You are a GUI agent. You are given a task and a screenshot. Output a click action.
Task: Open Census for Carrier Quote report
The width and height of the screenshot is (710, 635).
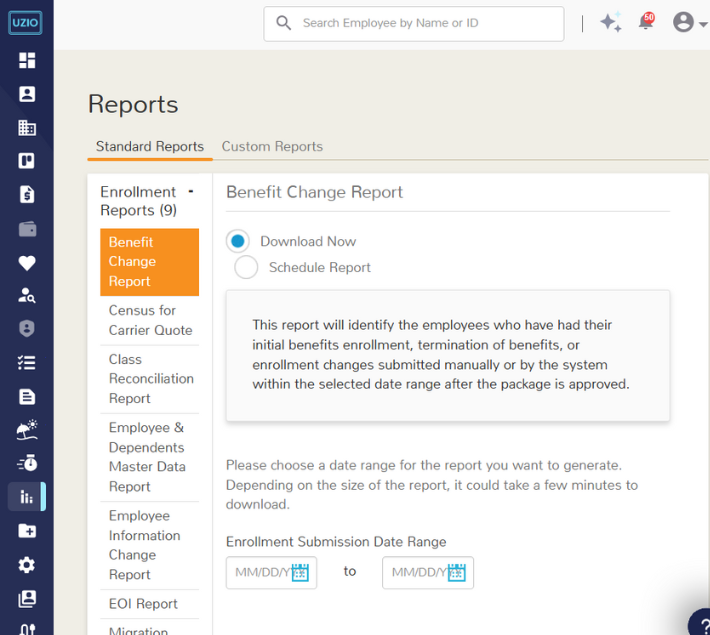[149, 320]
